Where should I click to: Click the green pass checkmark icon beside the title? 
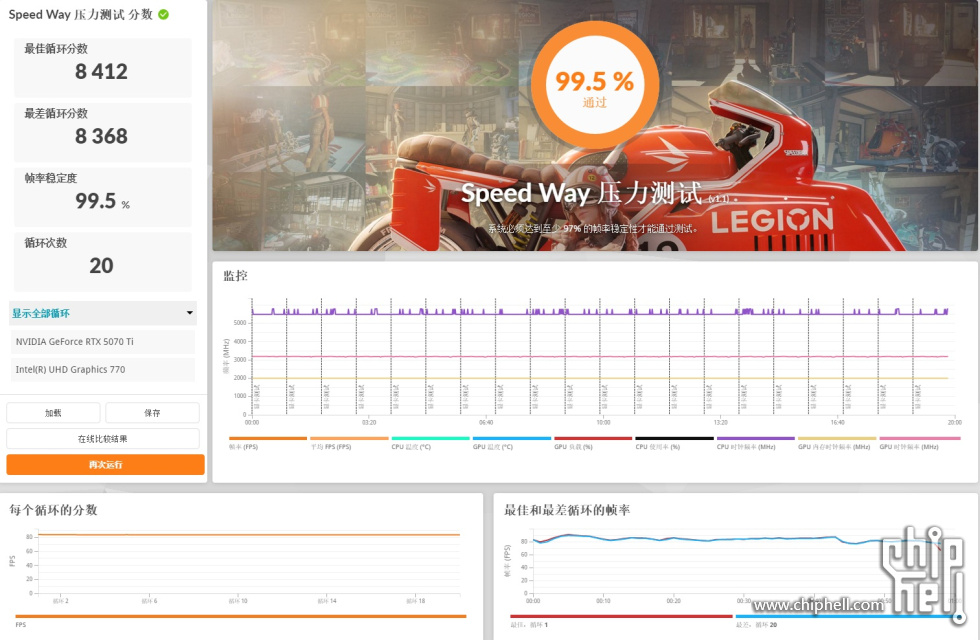click(x=163, y=15)
